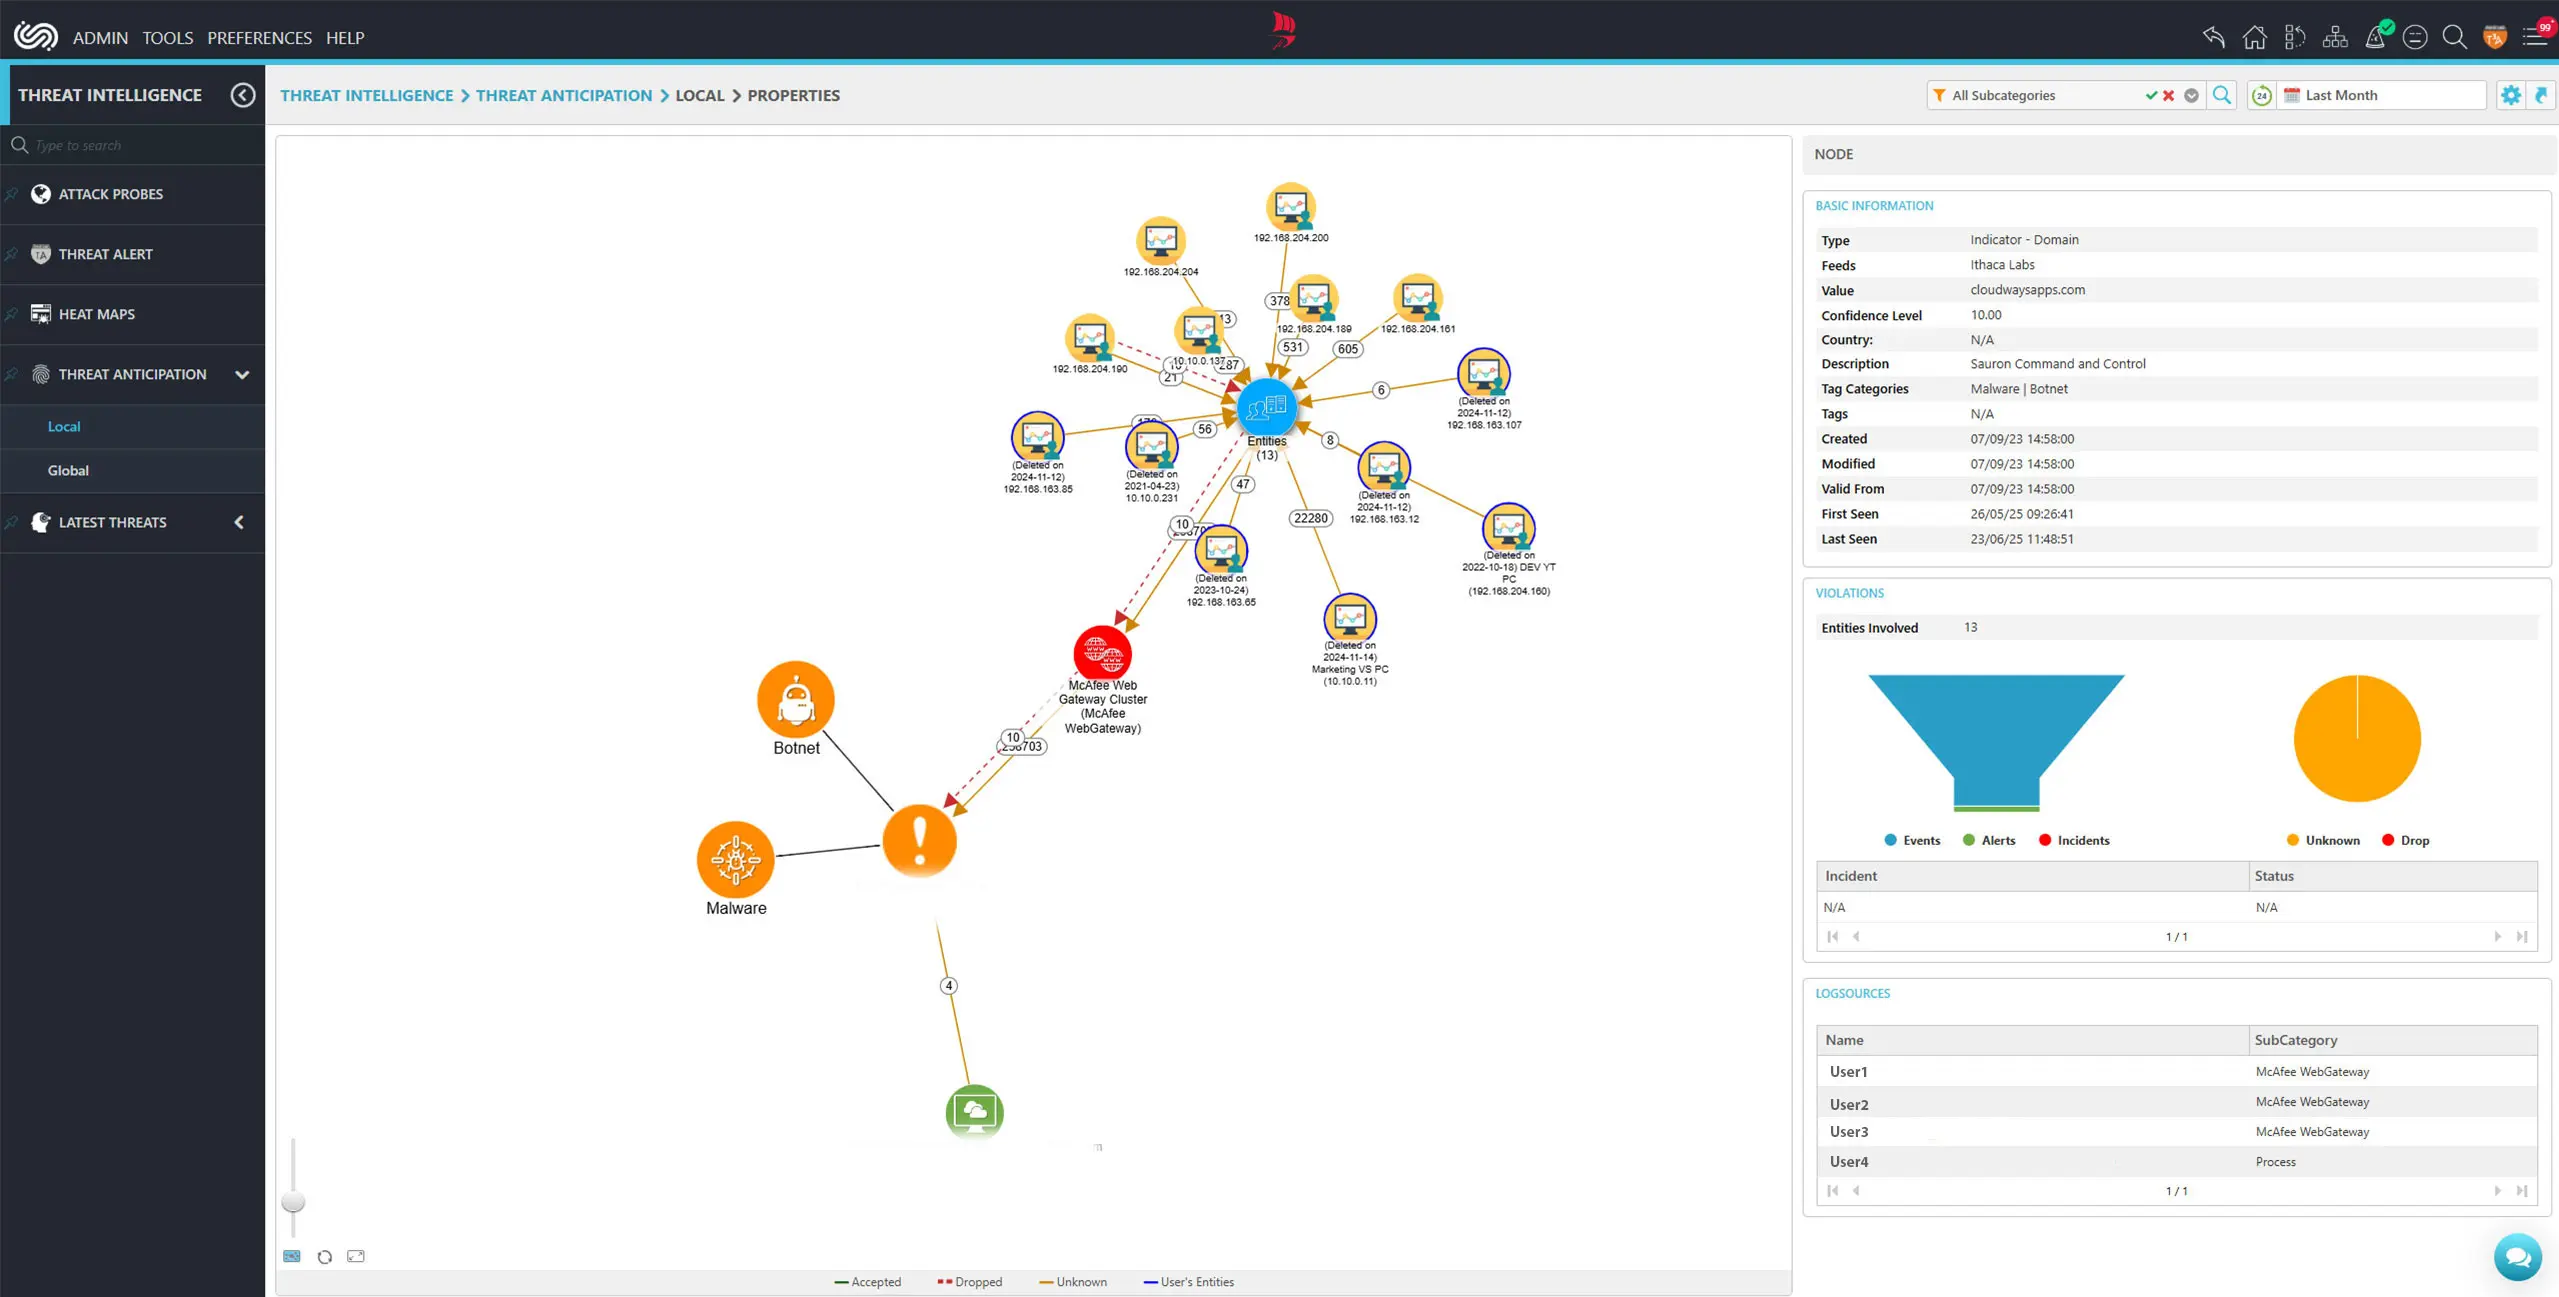The width and height of the screenshot is (2559, 1297).
Task: Click the green checkmark in subcategories filter
Action: pos(2152,95)
